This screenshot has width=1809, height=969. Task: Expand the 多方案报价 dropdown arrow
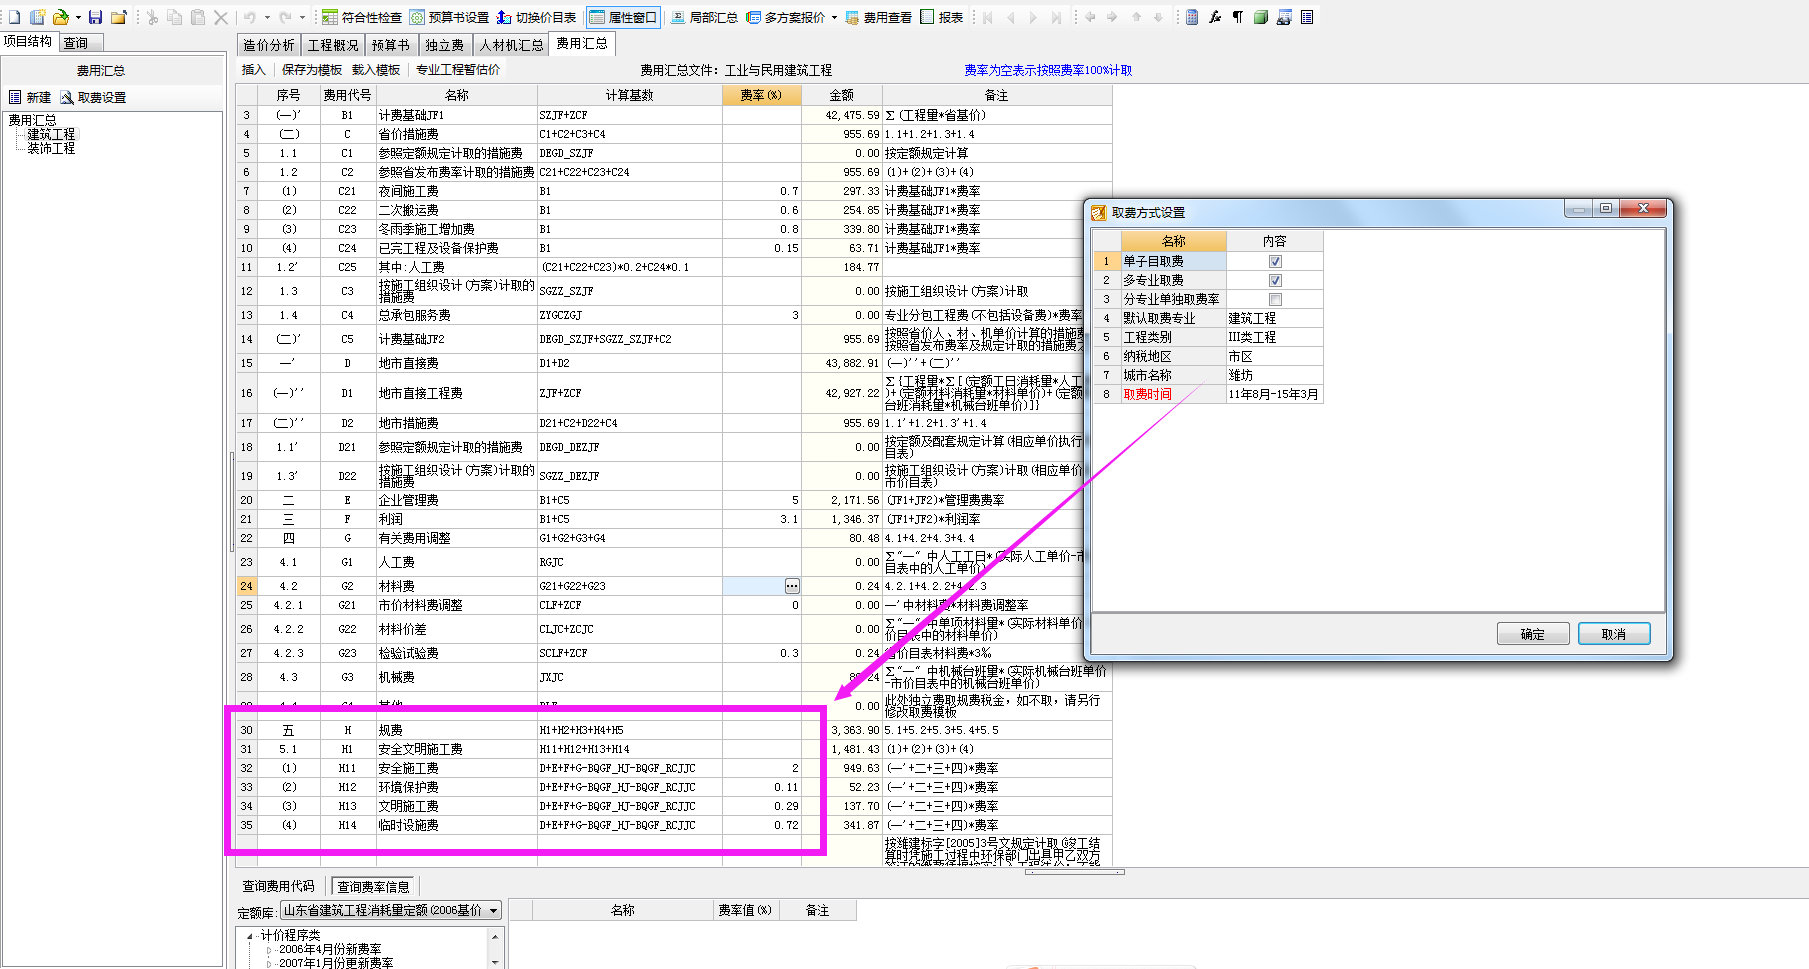tap(834, 17)
